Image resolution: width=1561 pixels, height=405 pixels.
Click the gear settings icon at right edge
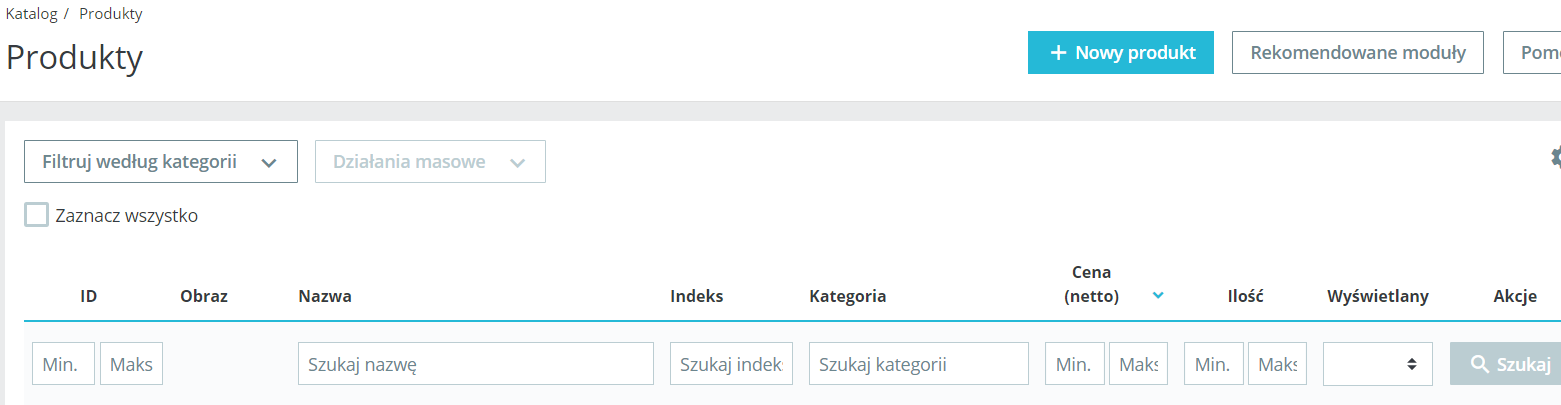(x=1555, y=156)
